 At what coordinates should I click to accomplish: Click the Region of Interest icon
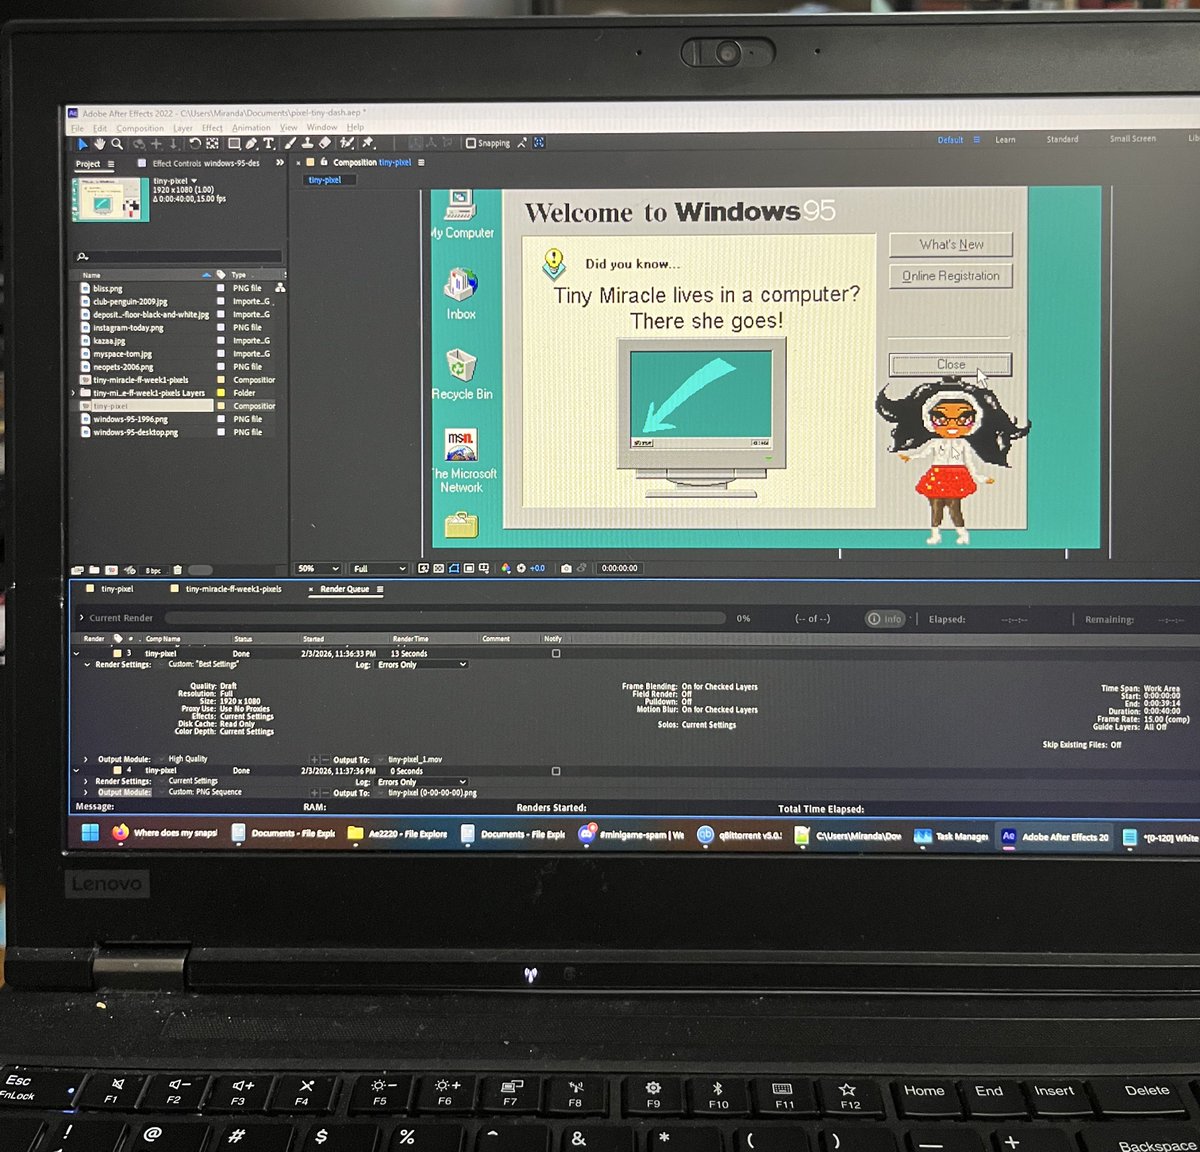pos(469,568)
